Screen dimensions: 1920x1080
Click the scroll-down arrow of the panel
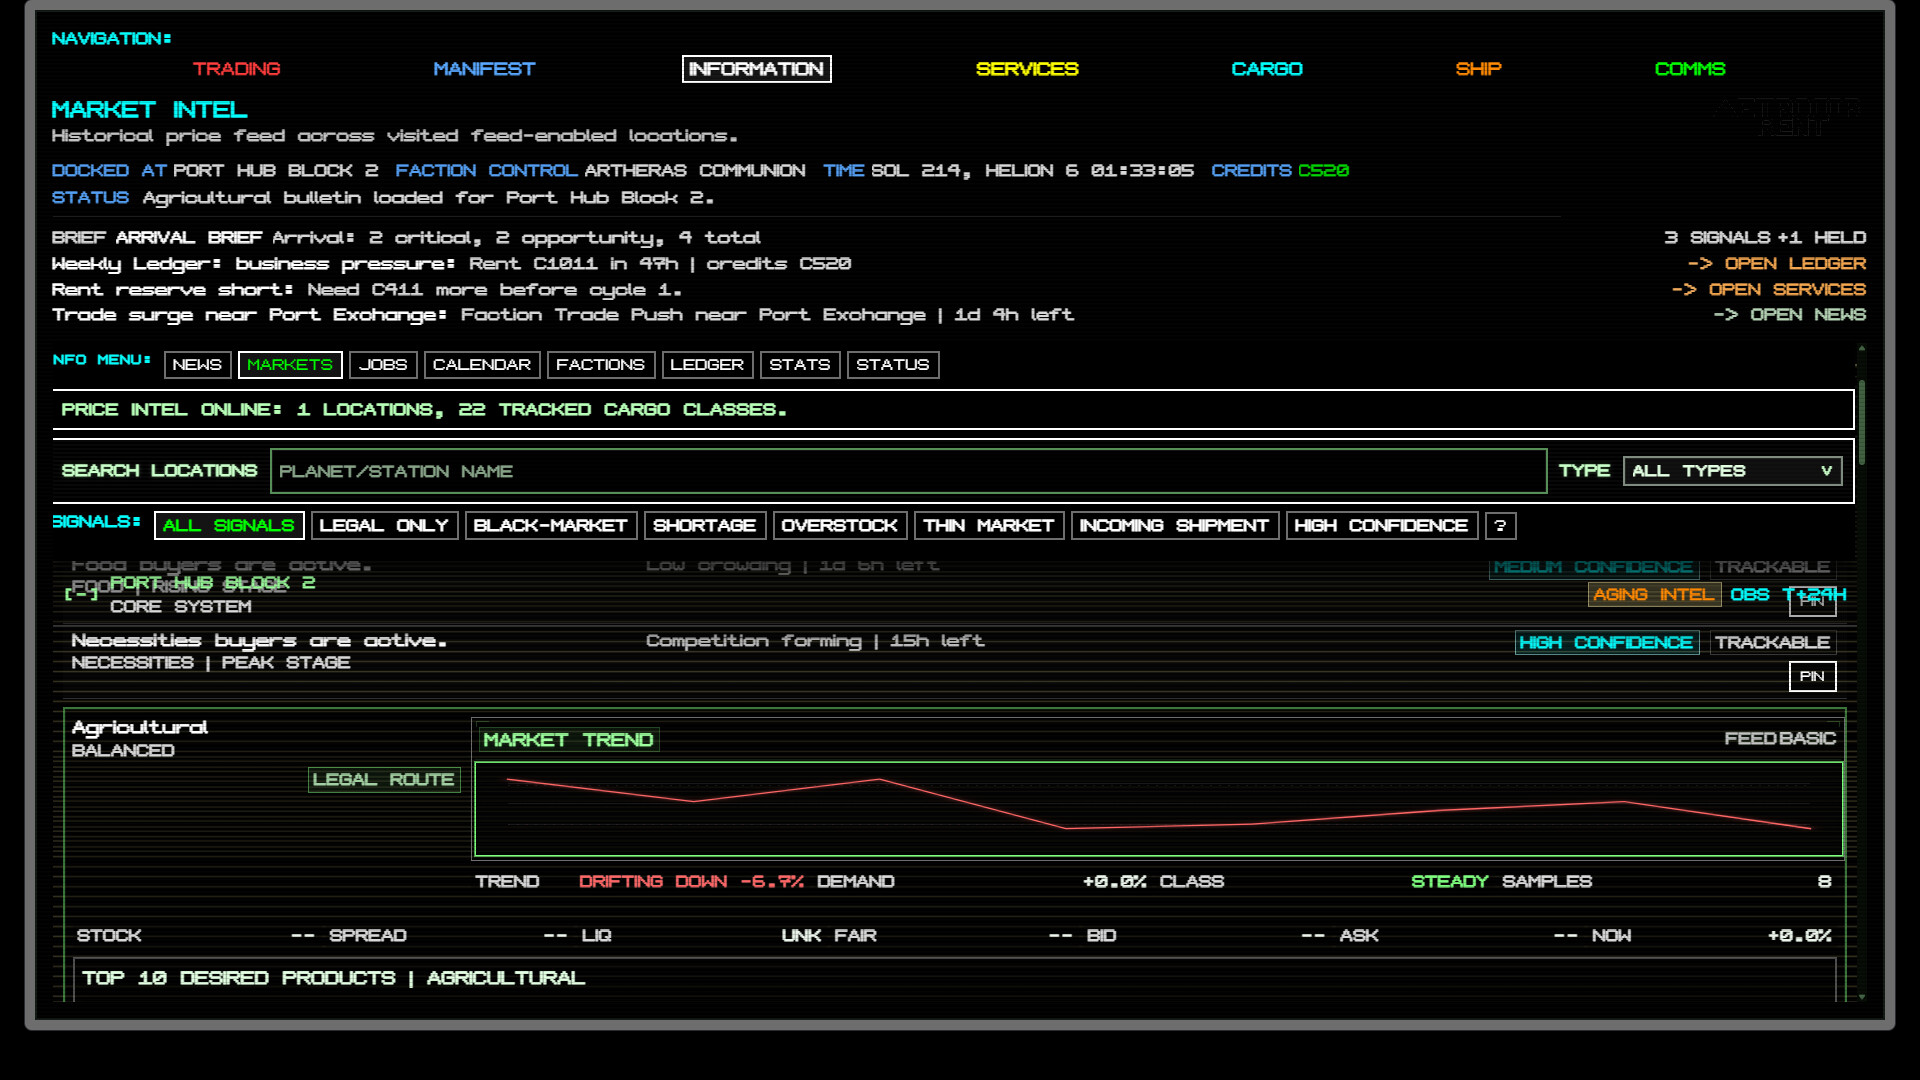1862,997
